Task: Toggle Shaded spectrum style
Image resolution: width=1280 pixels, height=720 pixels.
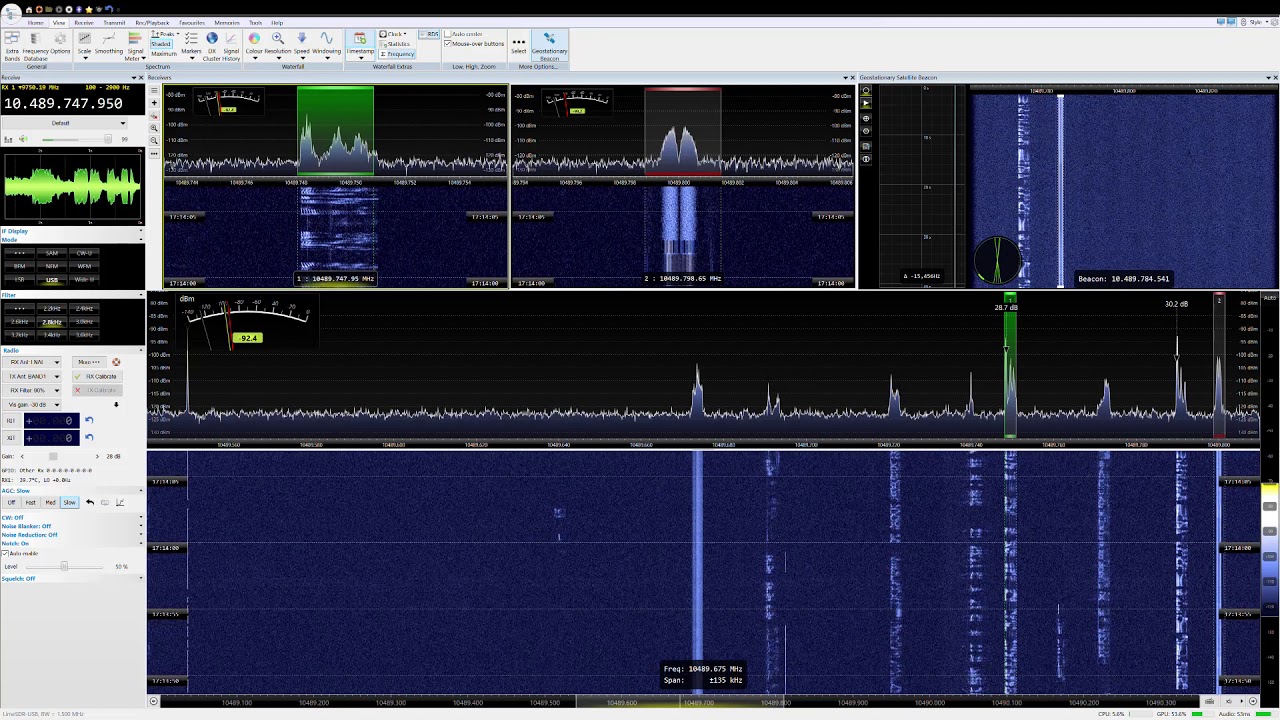Action: click(161, 44)
